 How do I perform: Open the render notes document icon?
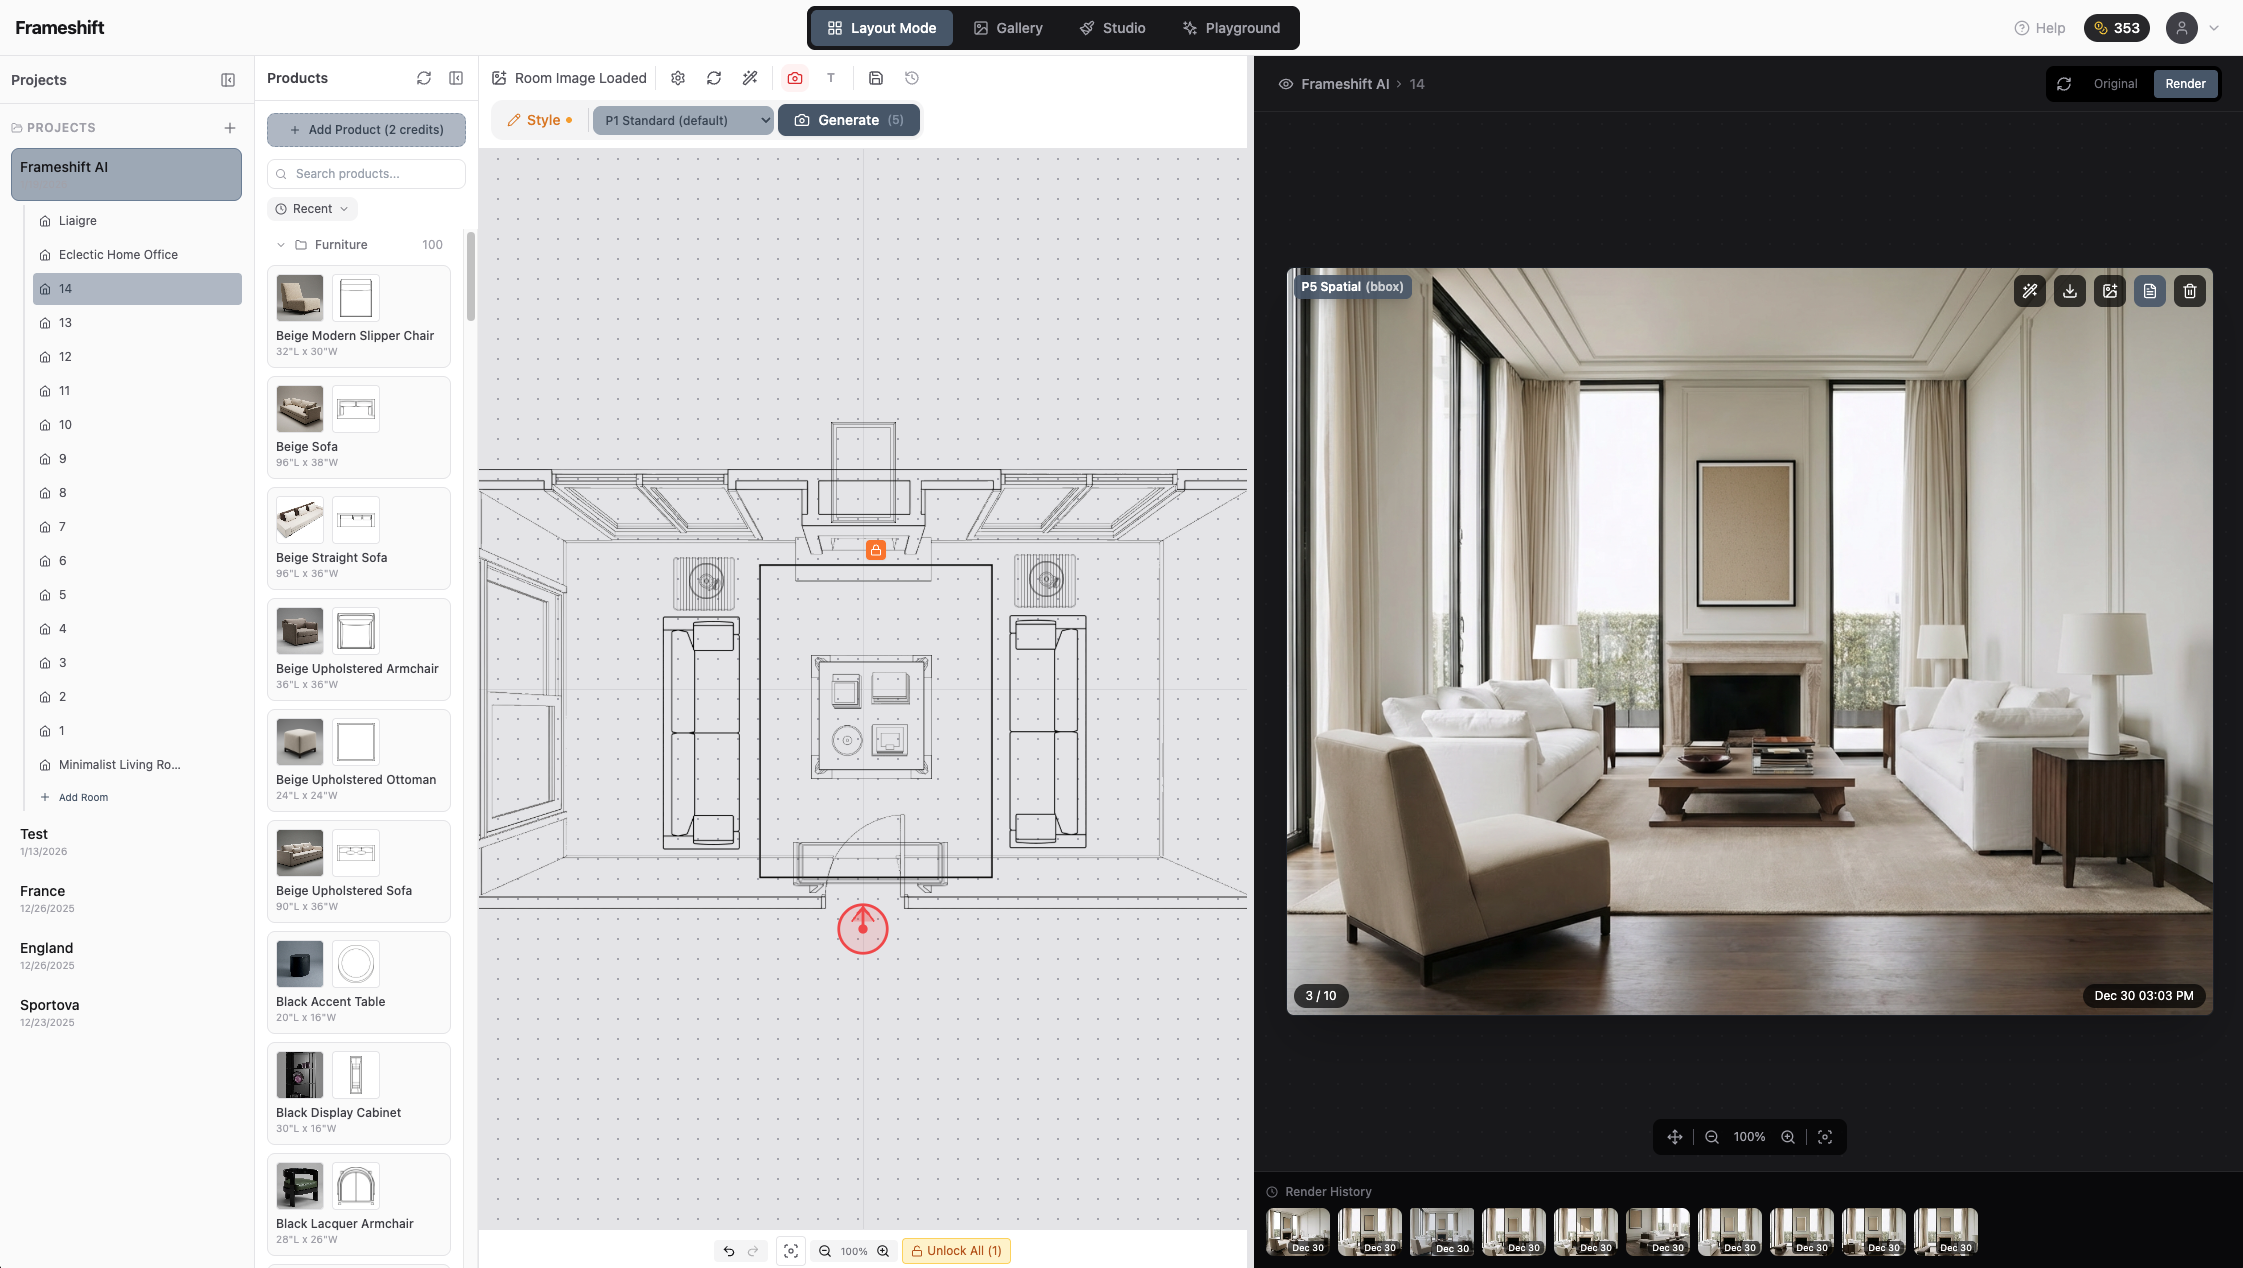point(2149,291)
